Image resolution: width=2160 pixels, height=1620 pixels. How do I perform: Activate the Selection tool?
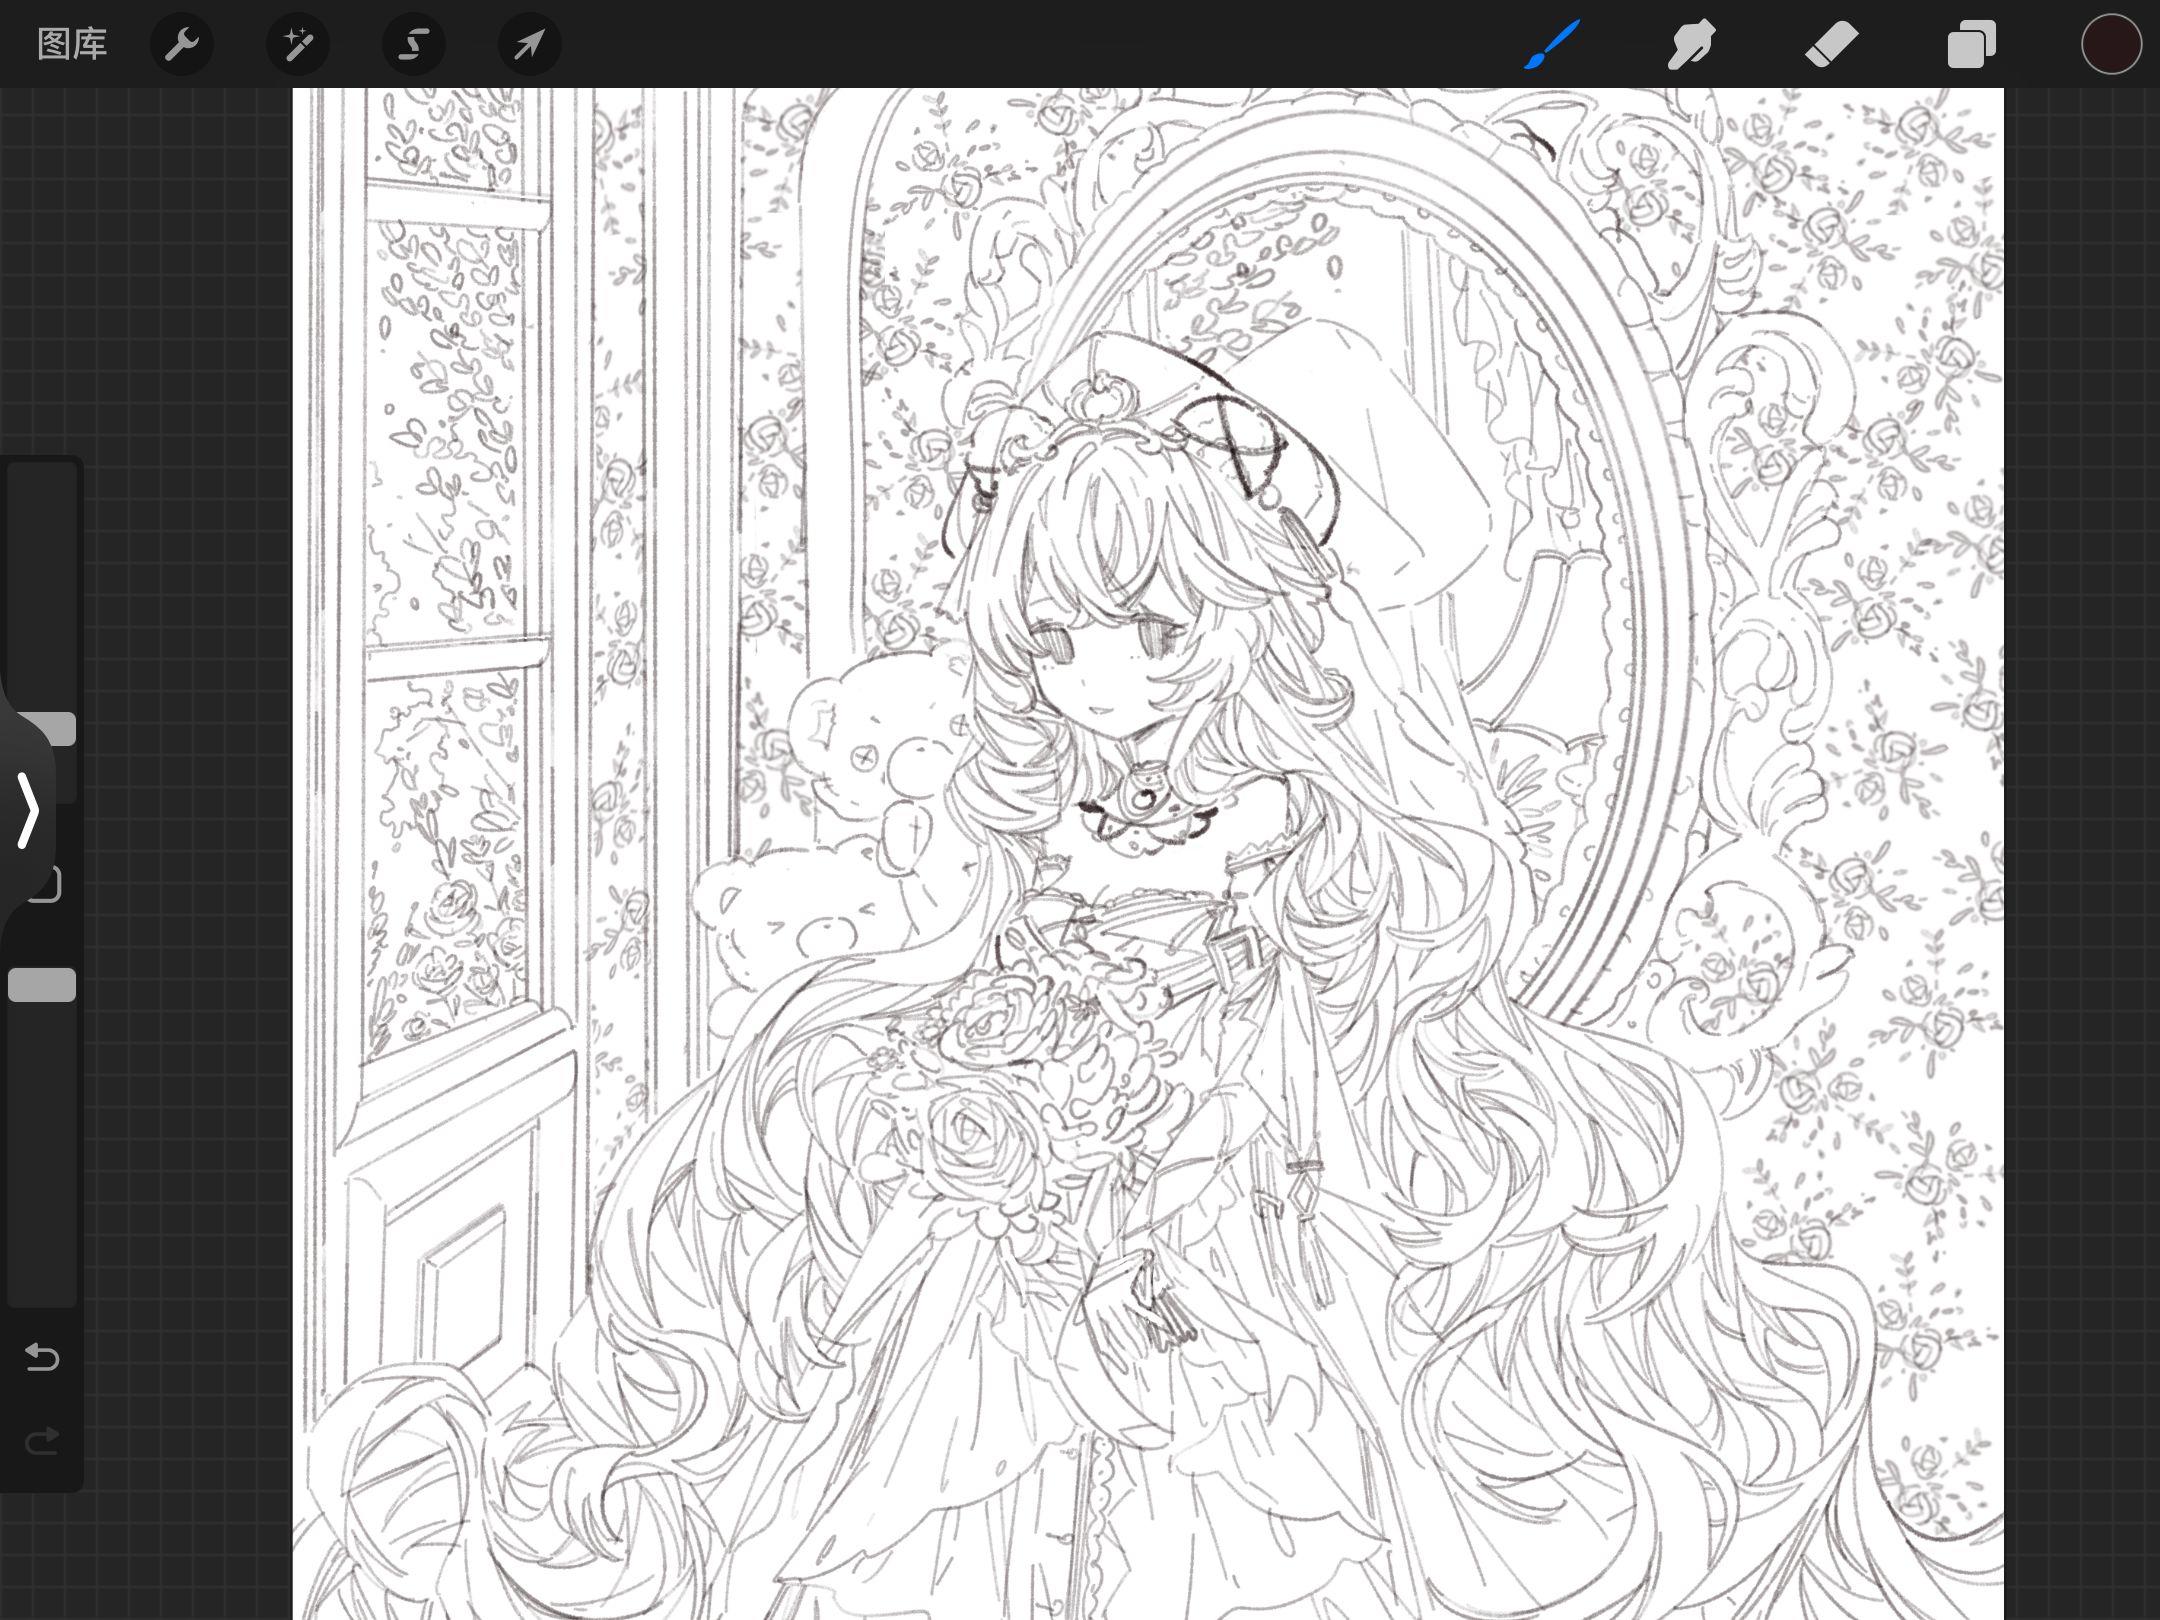point(414,44)
